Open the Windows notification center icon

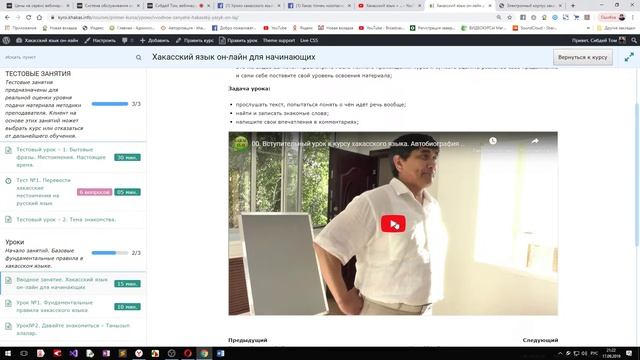point(629,353)
